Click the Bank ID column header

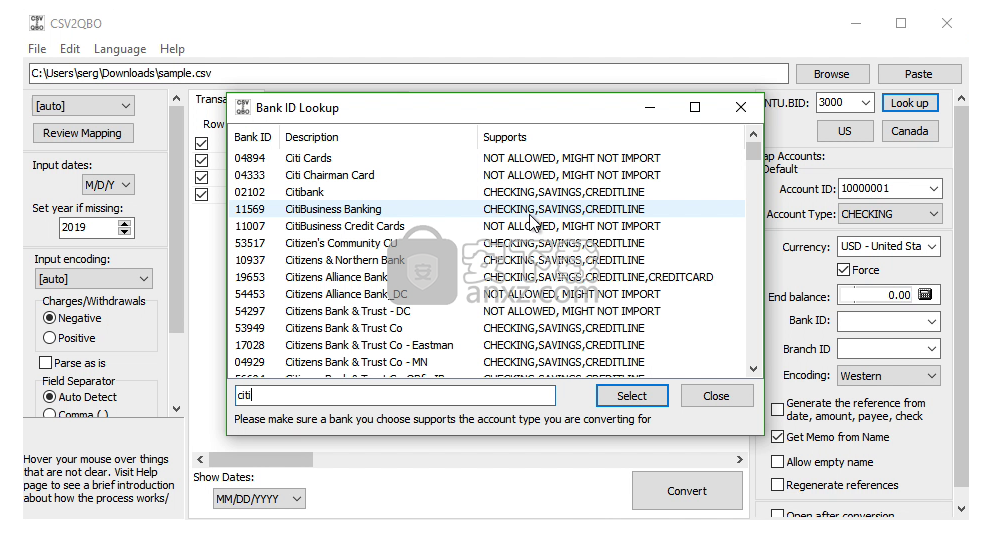coord(254,137)
